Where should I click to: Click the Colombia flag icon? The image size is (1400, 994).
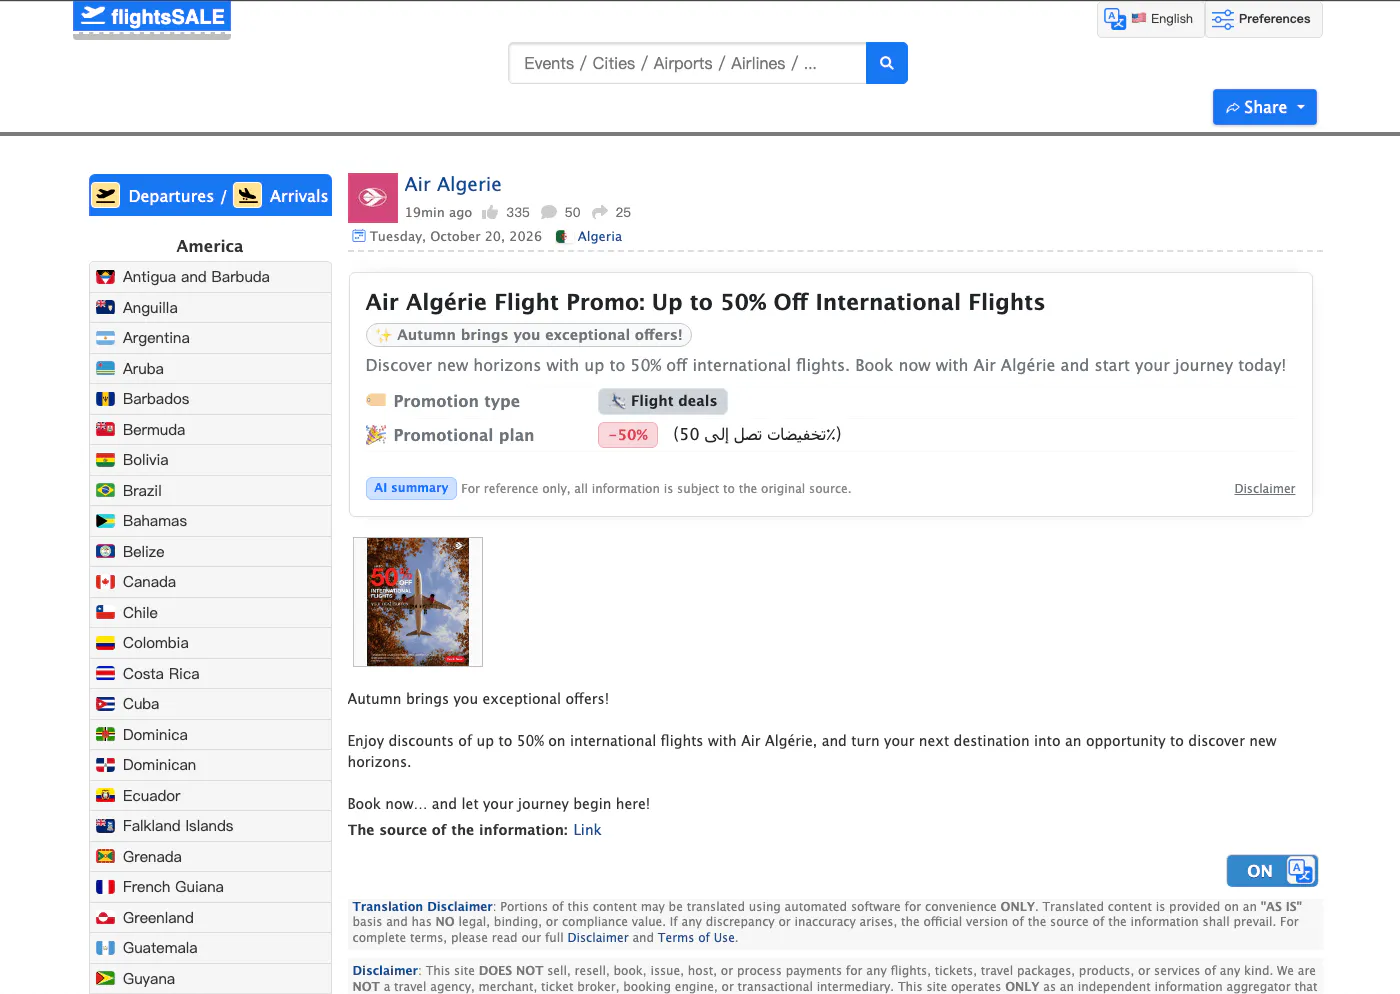[105, 643]
